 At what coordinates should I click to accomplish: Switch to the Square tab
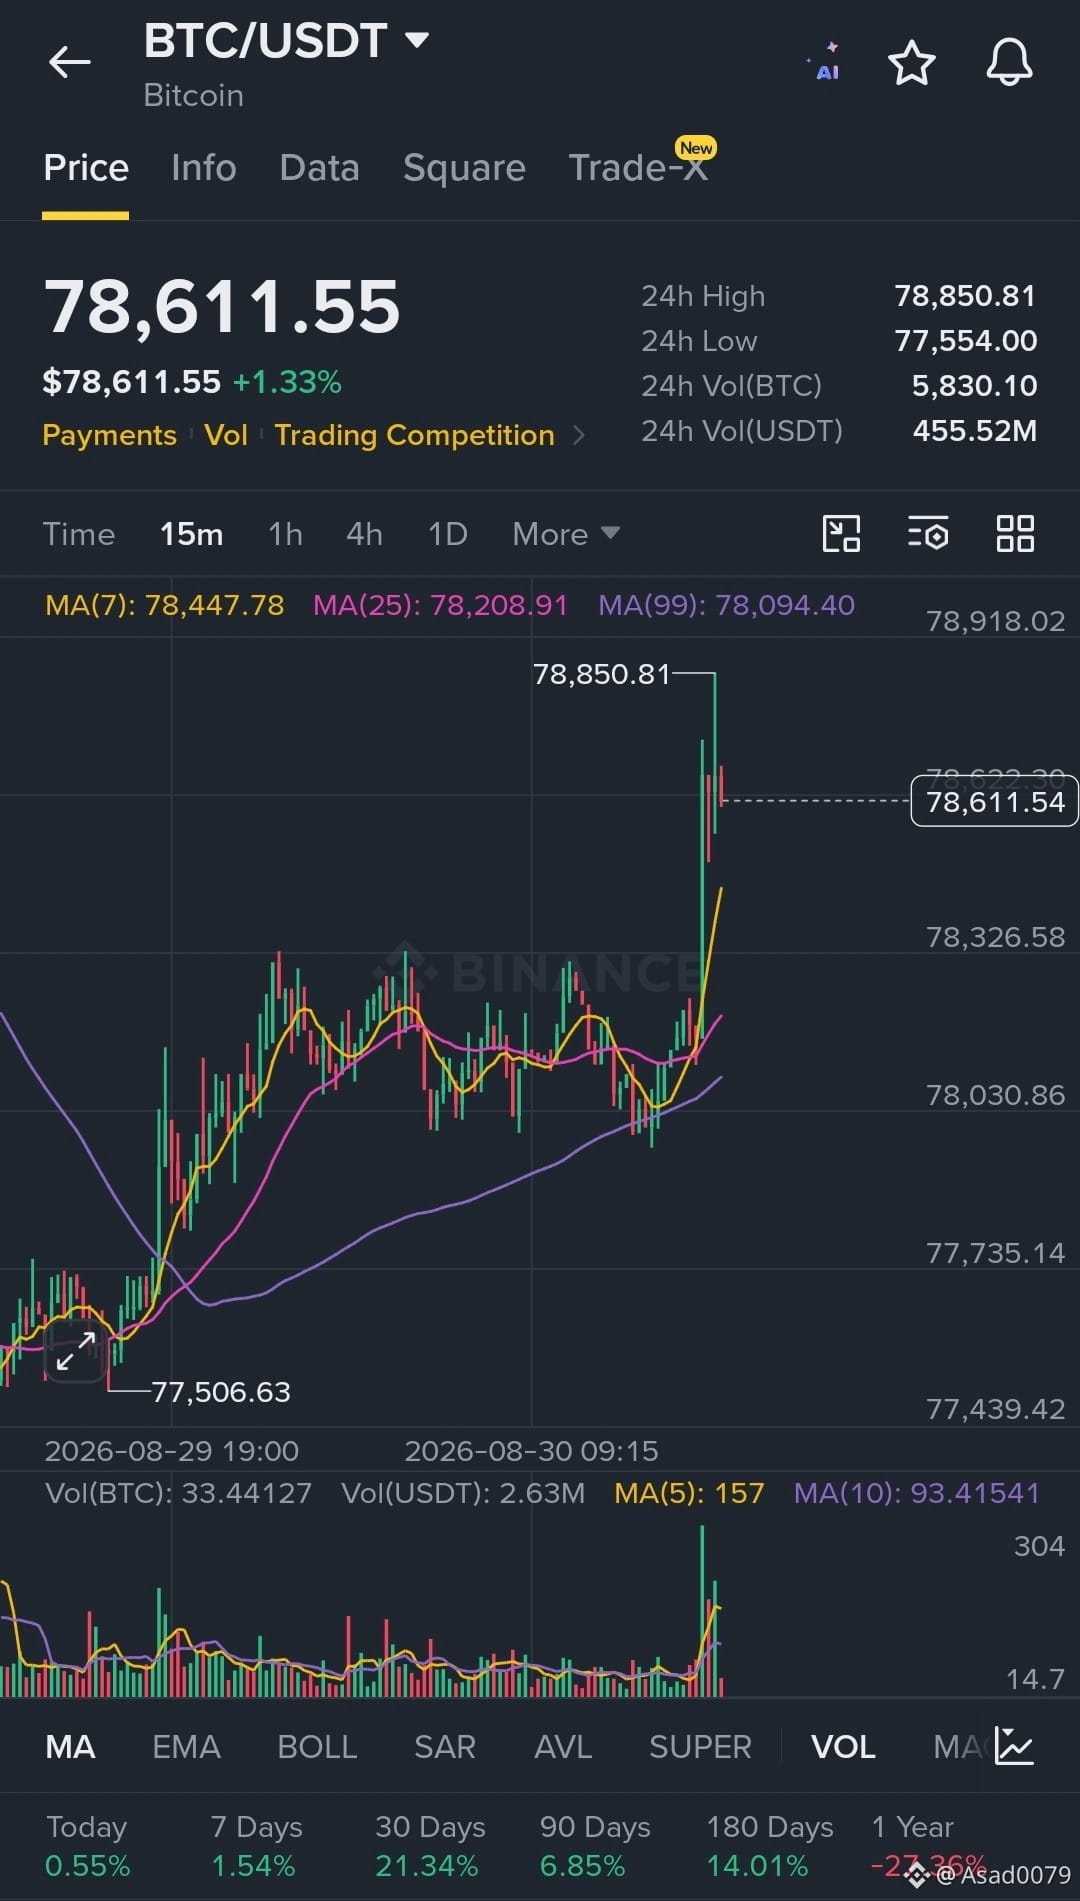pyautogui.click(x=464, y=168)
